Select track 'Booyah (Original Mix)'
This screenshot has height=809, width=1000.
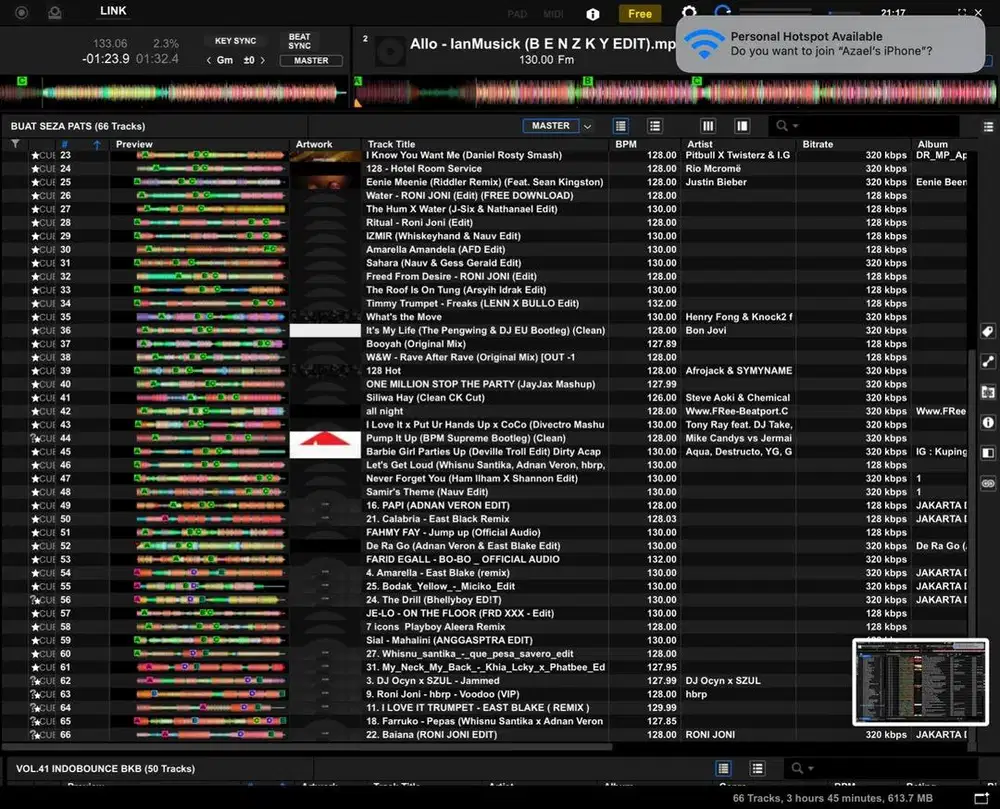(416, 344)
